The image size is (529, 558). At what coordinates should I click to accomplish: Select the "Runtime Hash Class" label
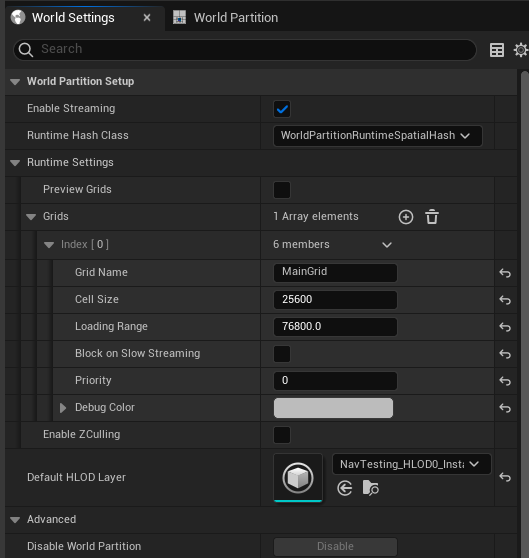(78, 135)
